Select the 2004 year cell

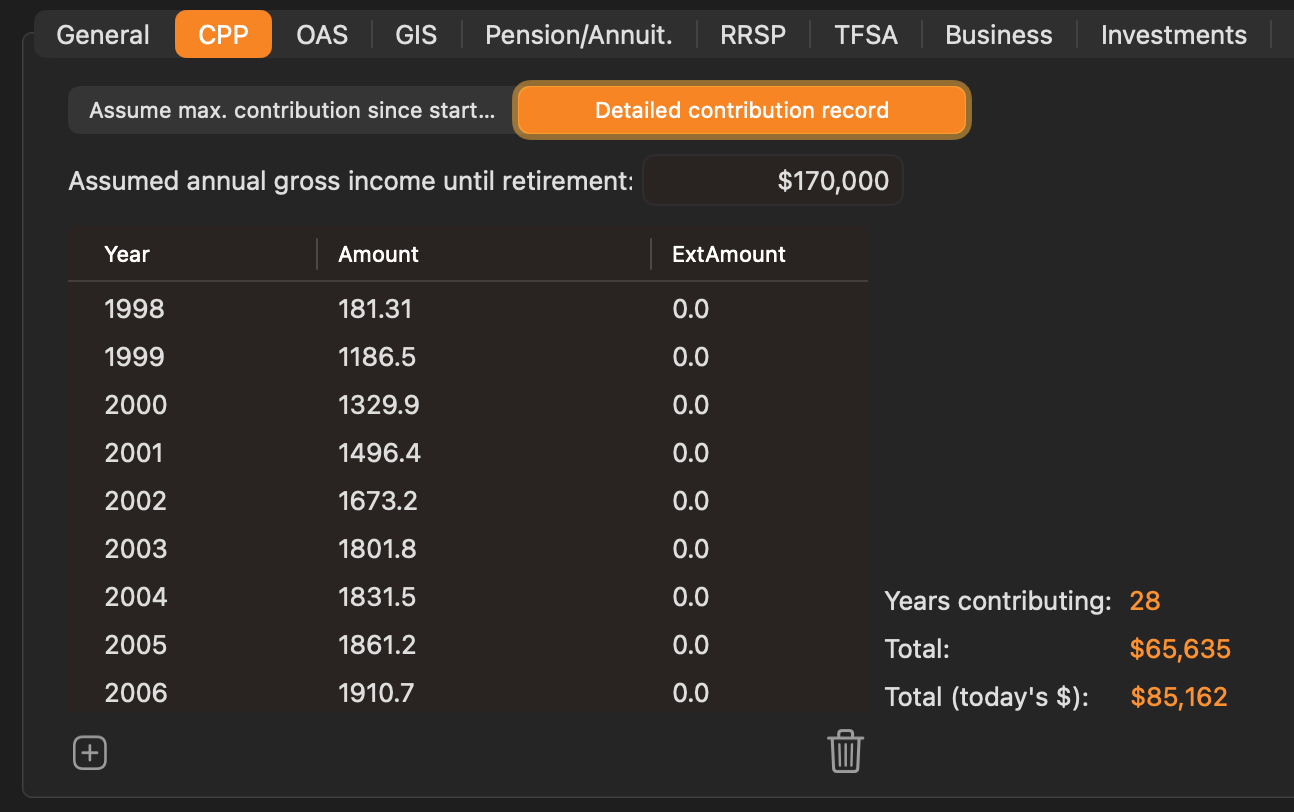(136, 597)
